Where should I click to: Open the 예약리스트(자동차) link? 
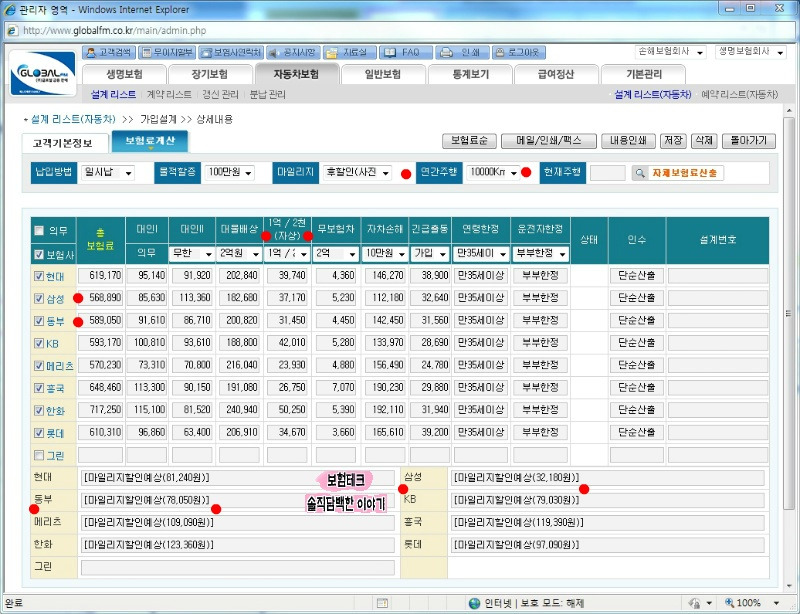[x=740, y=94]
